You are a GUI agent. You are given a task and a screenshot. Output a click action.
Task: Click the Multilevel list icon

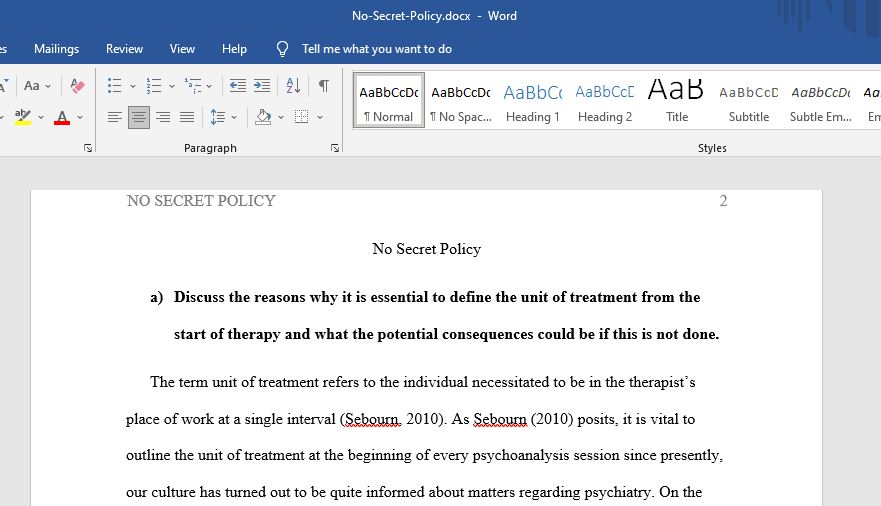tap(193, 86)
